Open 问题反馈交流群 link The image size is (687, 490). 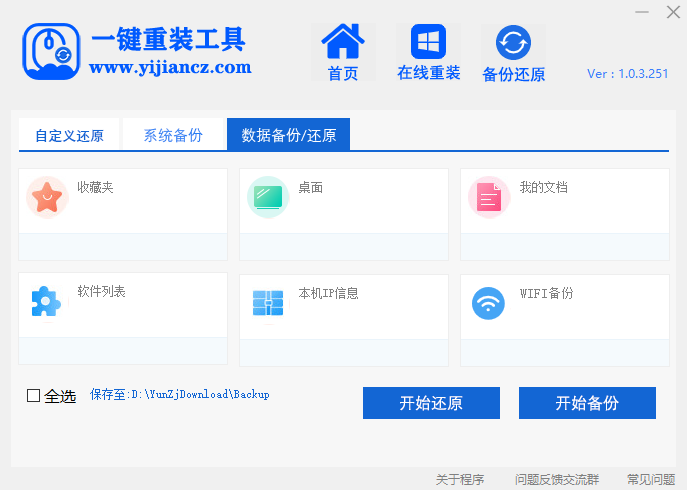point(557,479)
